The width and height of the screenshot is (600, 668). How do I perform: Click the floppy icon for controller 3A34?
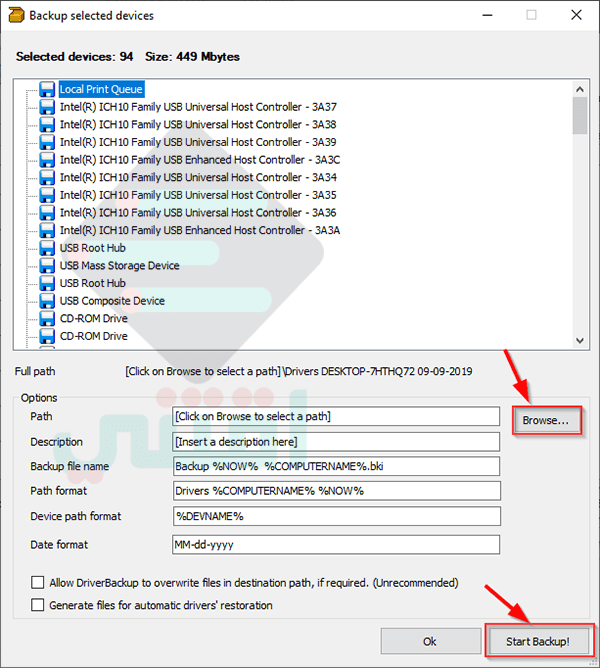click(x=47, y=177)
